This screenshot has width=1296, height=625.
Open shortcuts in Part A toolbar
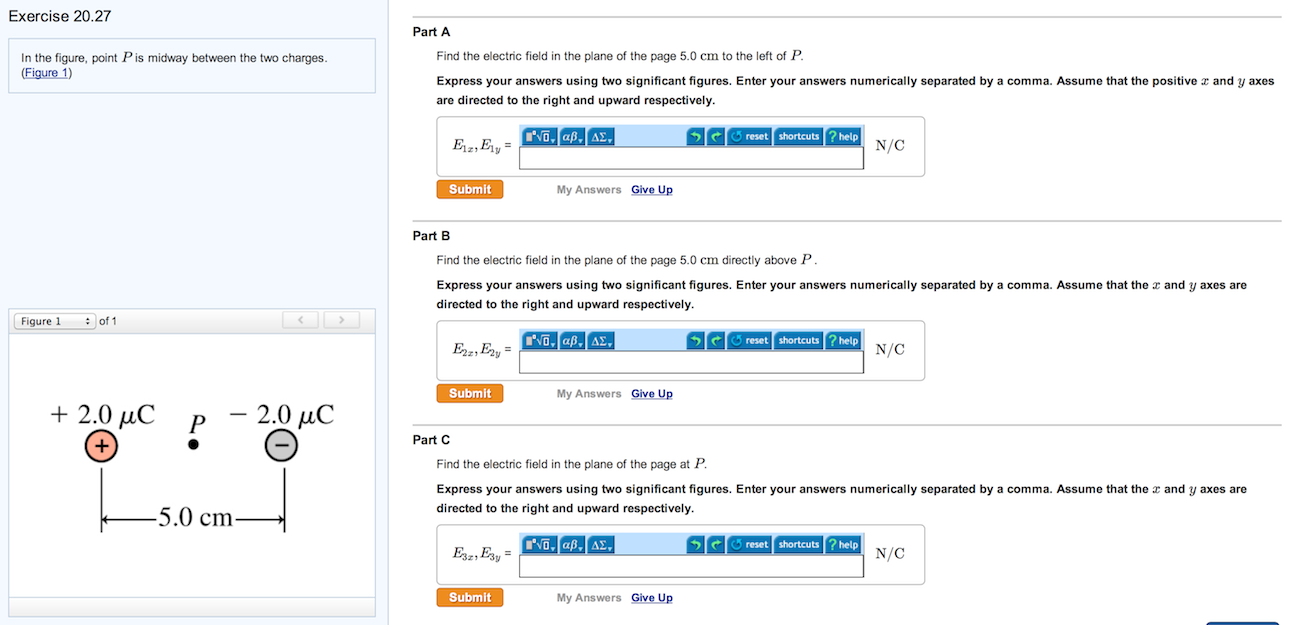click(x=798, y=136)
